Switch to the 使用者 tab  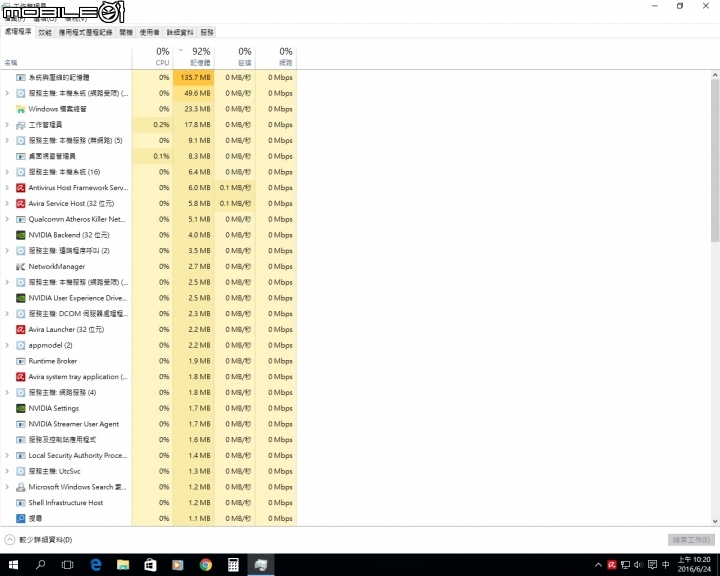tap(149, 32)
